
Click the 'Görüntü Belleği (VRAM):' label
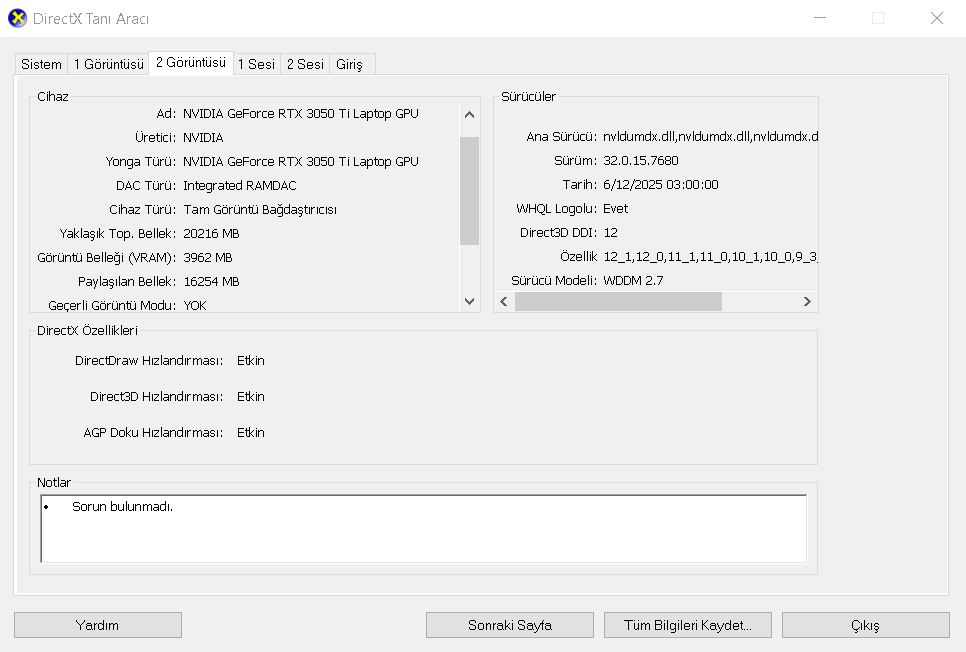click(x=107, y=258)
